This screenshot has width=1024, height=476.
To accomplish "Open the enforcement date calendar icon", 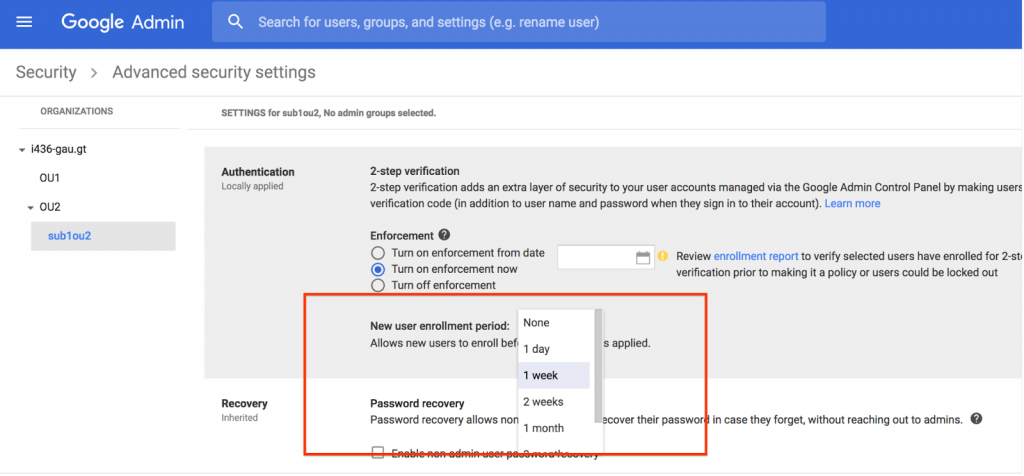I will [643, 258].
